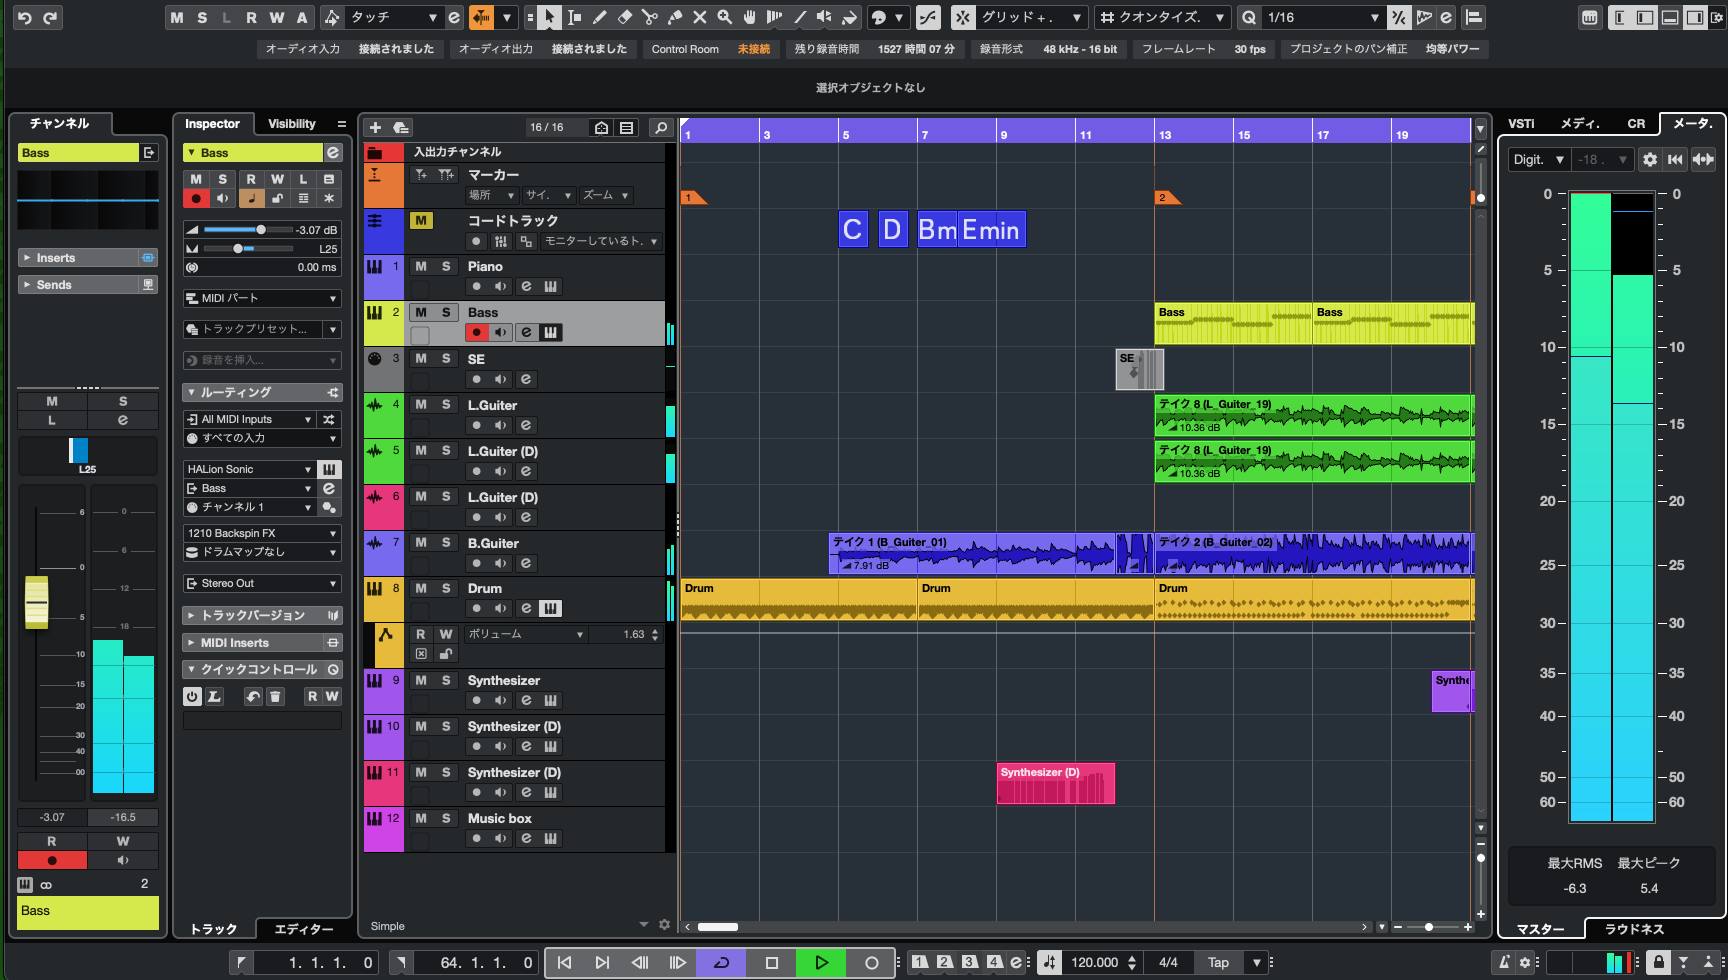Click the Emin chord event
The width and height of the screenshot is (1728, 980).
point(990,230)
